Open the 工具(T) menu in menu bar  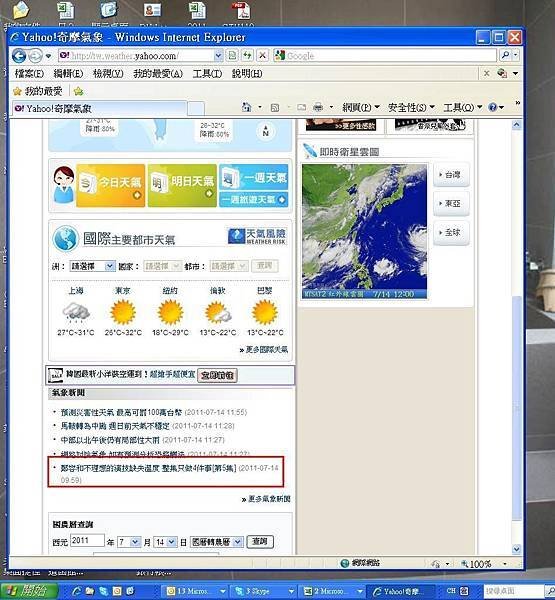(x=207, y=73)
